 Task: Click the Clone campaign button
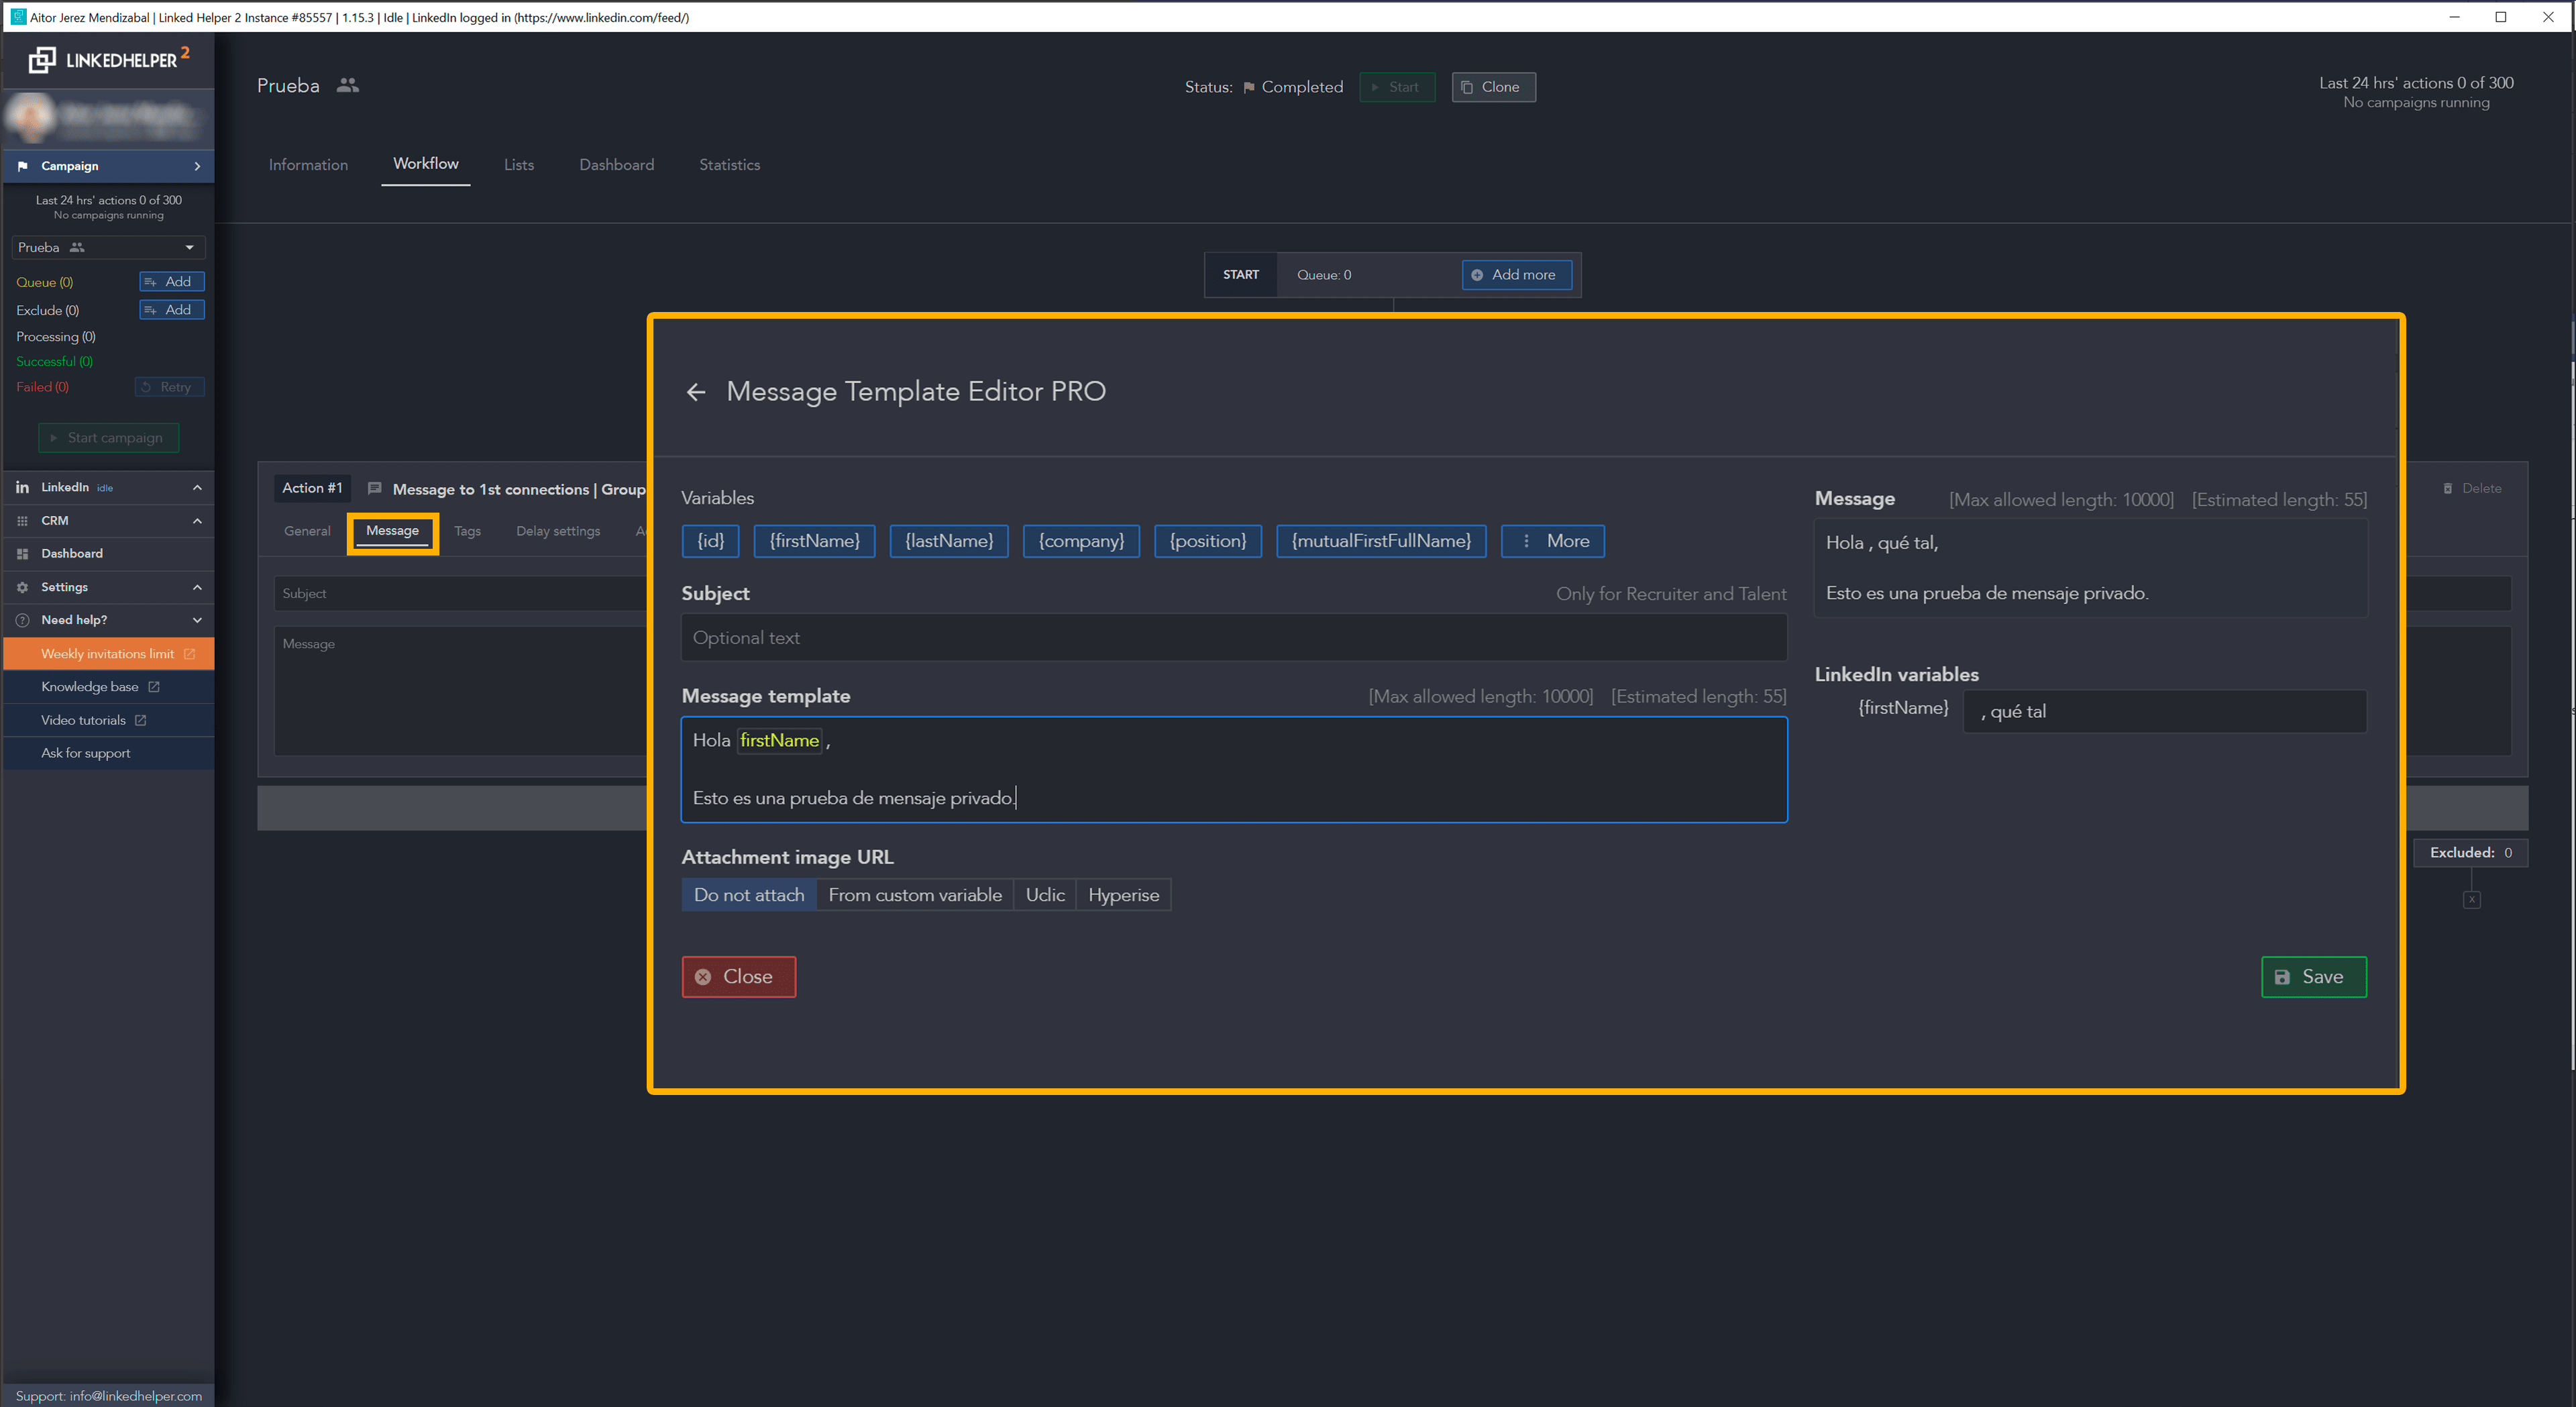click(x=1493, y=87)
